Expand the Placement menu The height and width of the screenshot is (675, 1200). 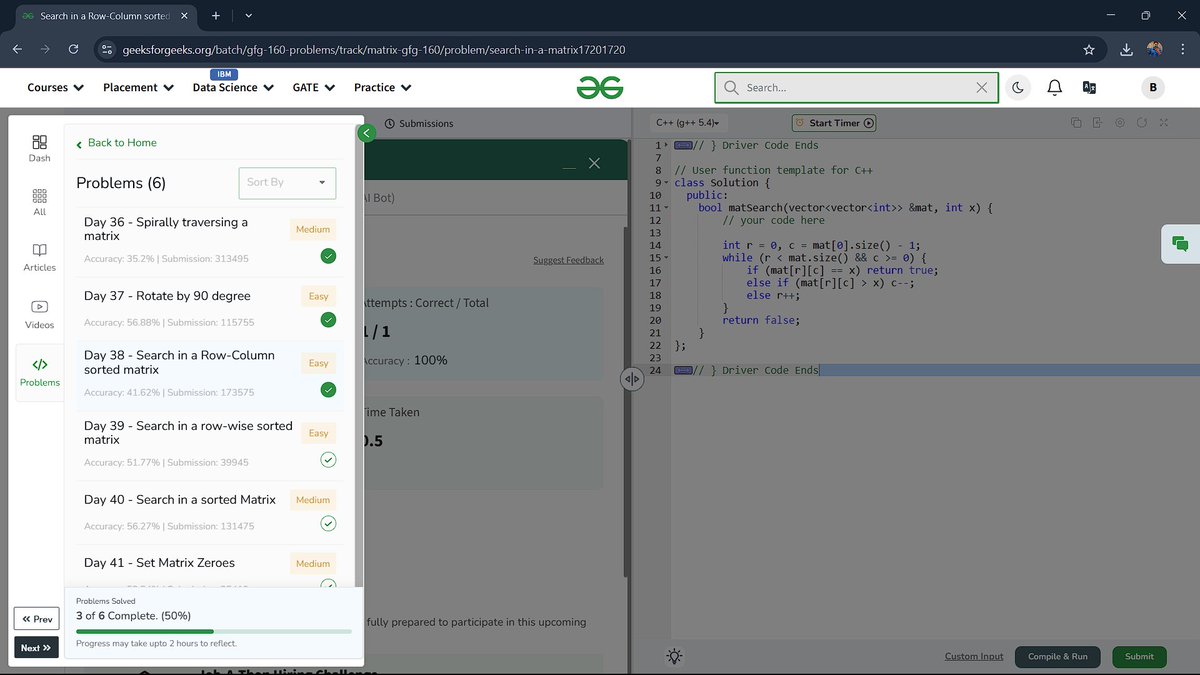pos(138,88)
